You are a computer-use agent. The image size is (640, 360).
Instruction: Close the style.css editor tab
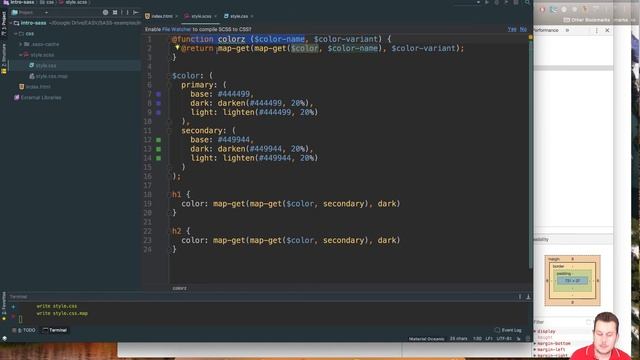pyautogui.click(x=252, y=16)
